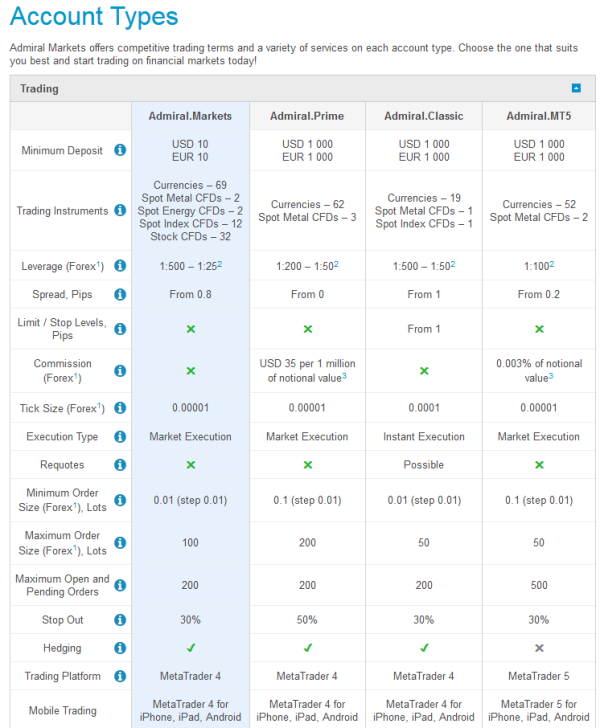Open Maximum Order Size info icon

click(x=120, y=543)
